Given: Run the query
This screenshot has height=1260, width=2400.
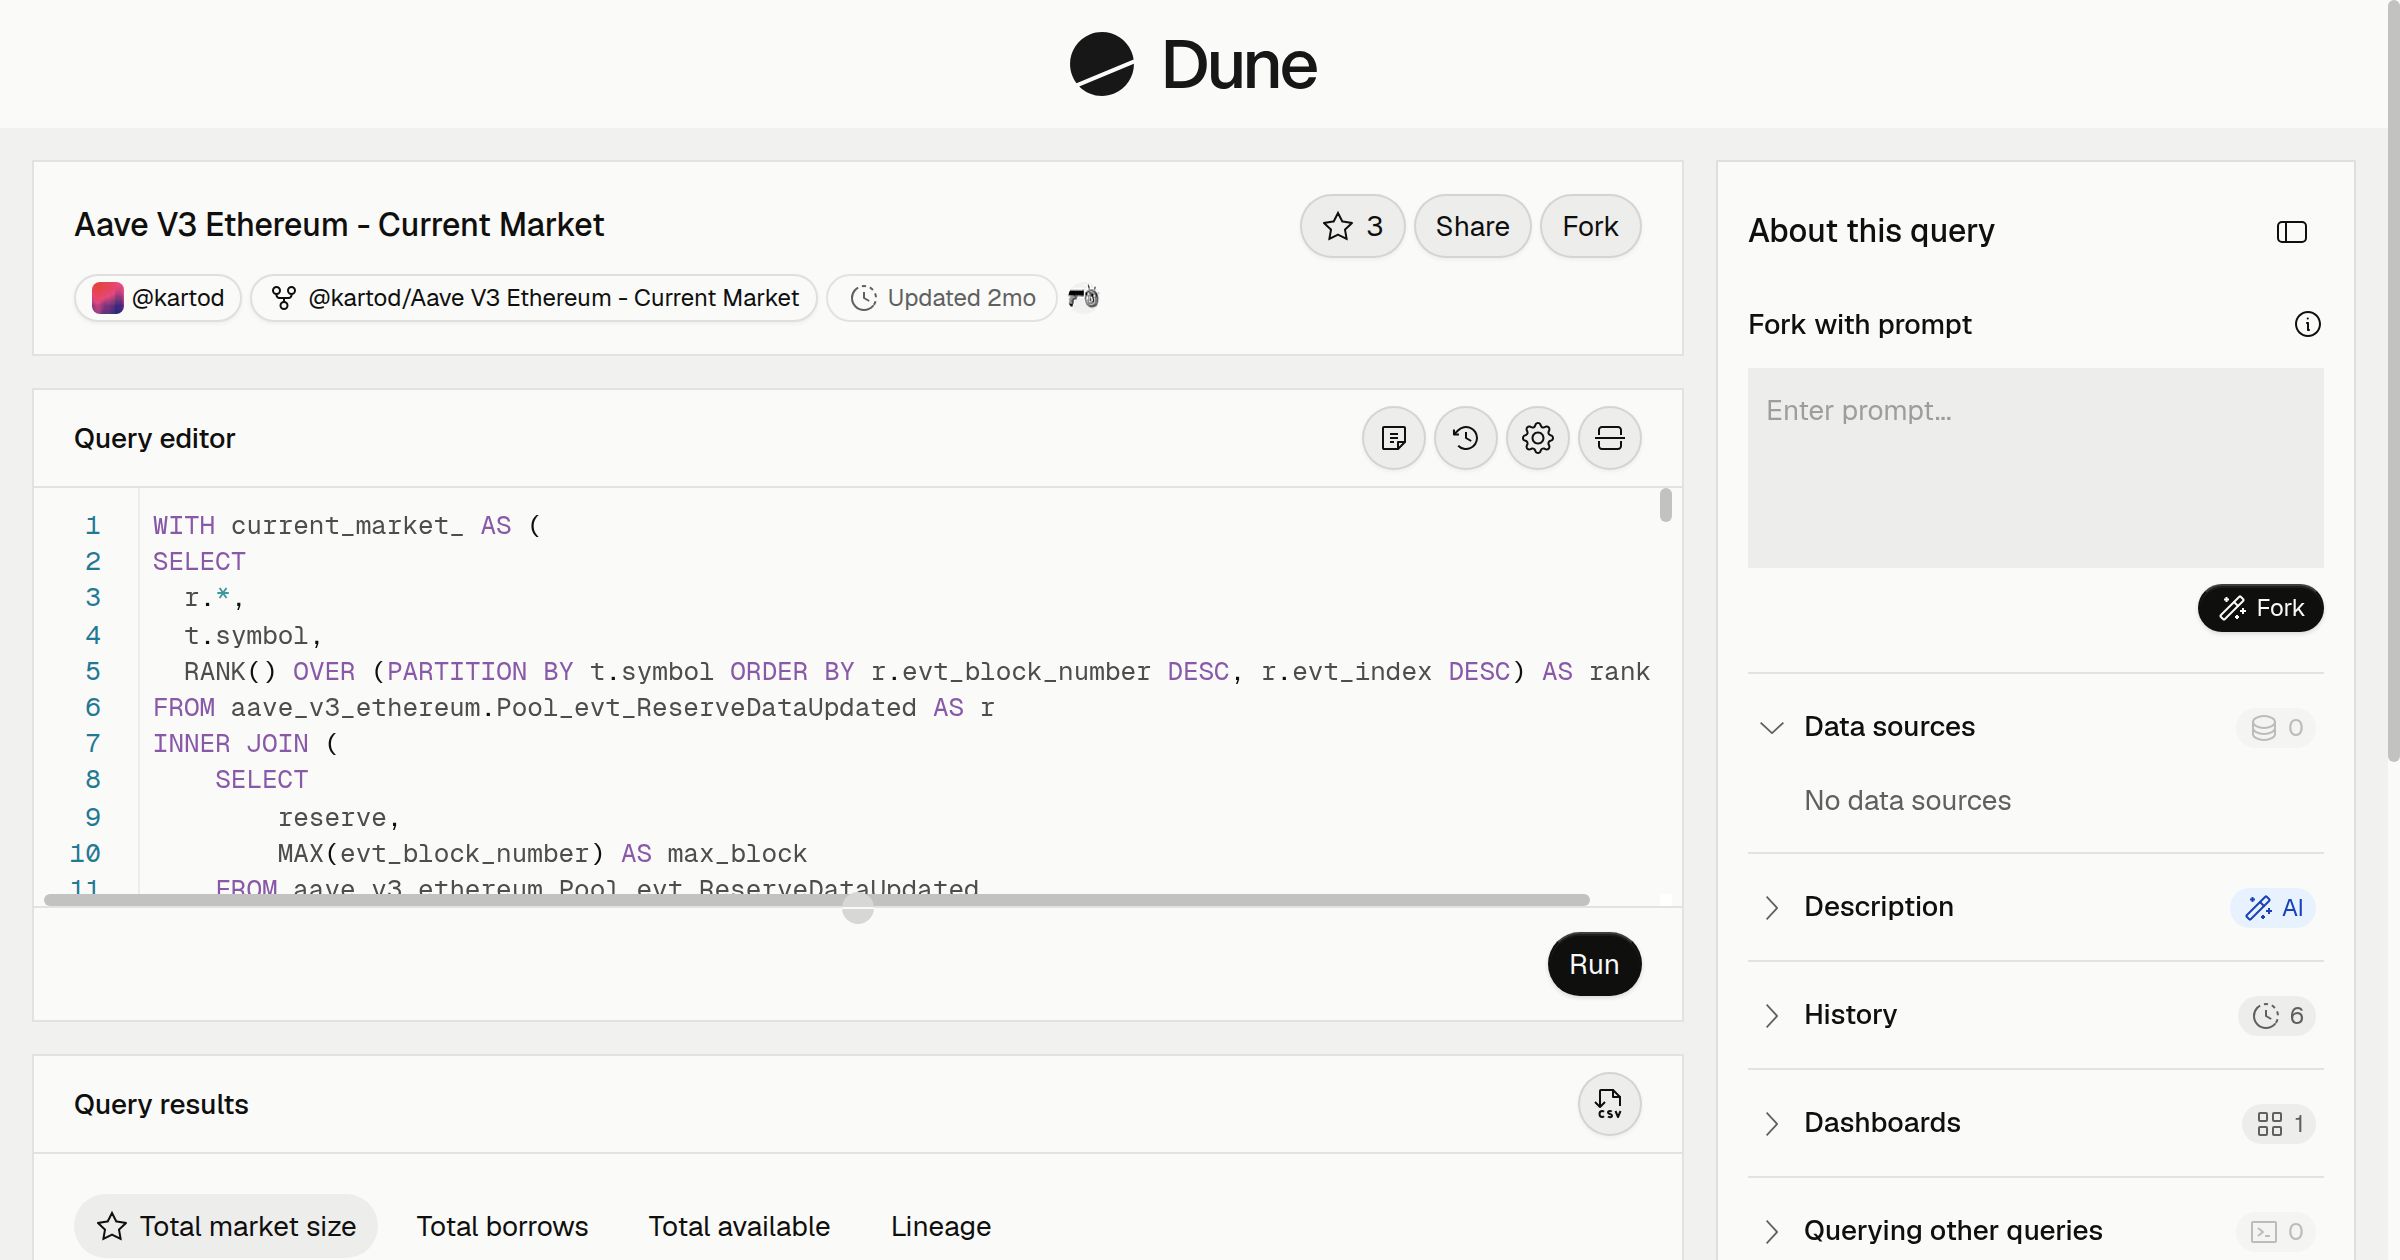Looking at the screenshot, I should click(1594, 964).
